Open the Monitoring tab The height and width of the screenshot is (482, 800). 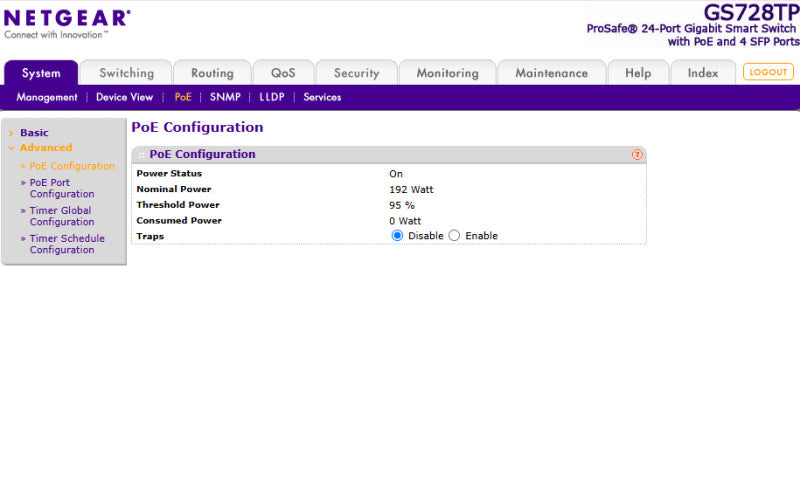tap(447, 73)
